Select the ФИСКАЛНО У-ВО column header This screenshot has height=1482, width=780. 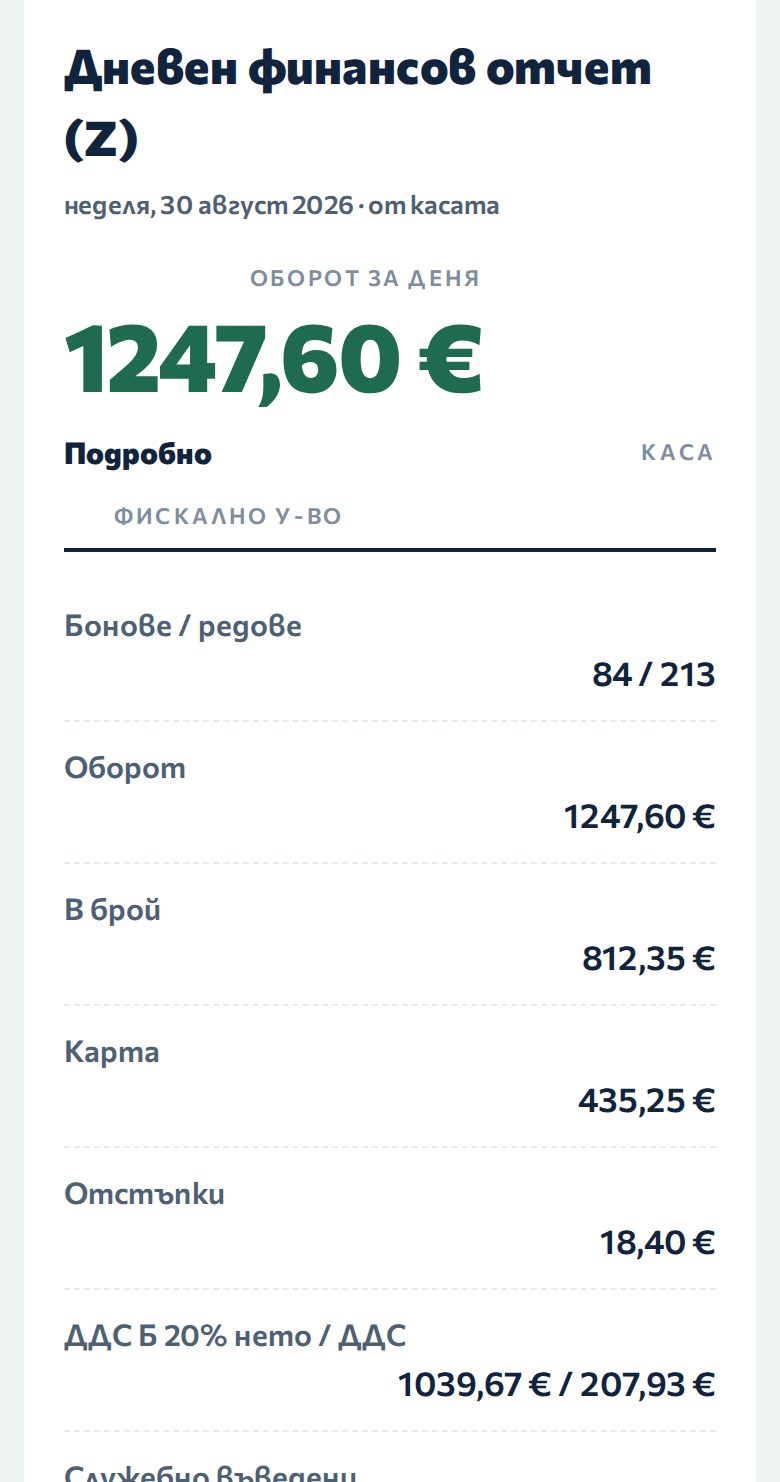pos(228,517)
